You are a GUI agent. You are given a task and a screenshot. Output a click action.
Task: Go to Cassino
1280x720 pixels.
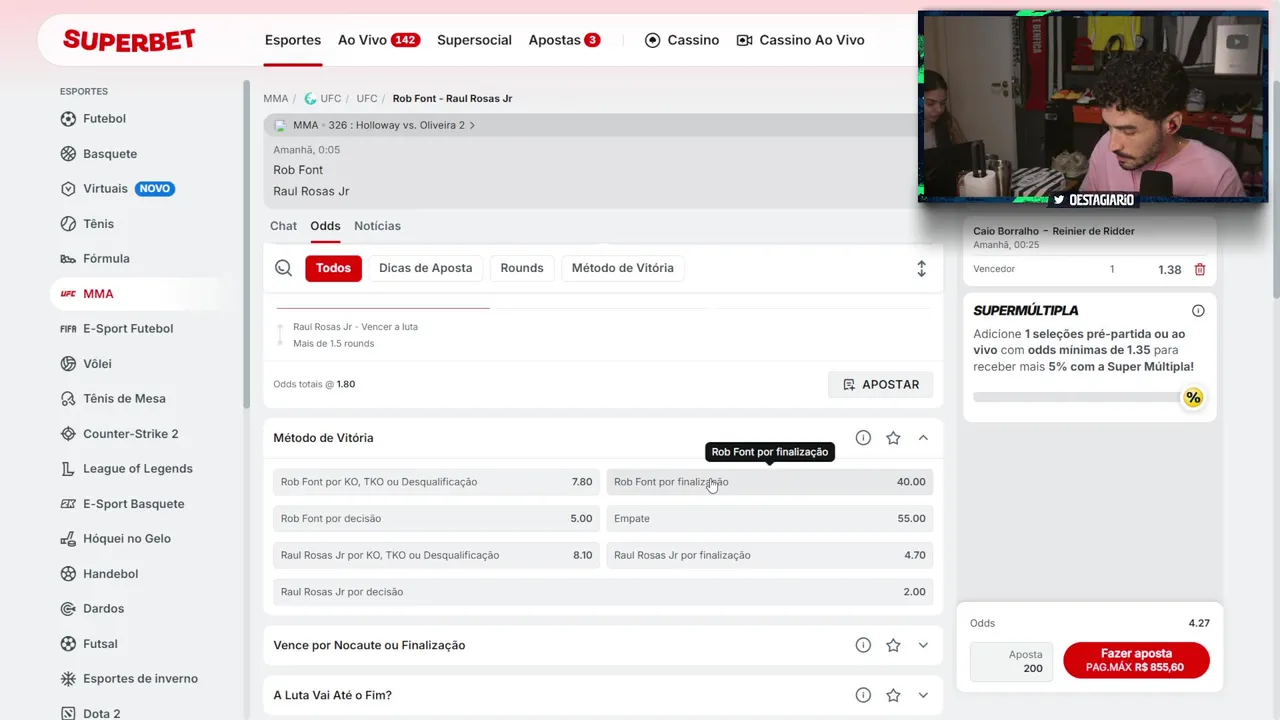[x=682, y=40]
